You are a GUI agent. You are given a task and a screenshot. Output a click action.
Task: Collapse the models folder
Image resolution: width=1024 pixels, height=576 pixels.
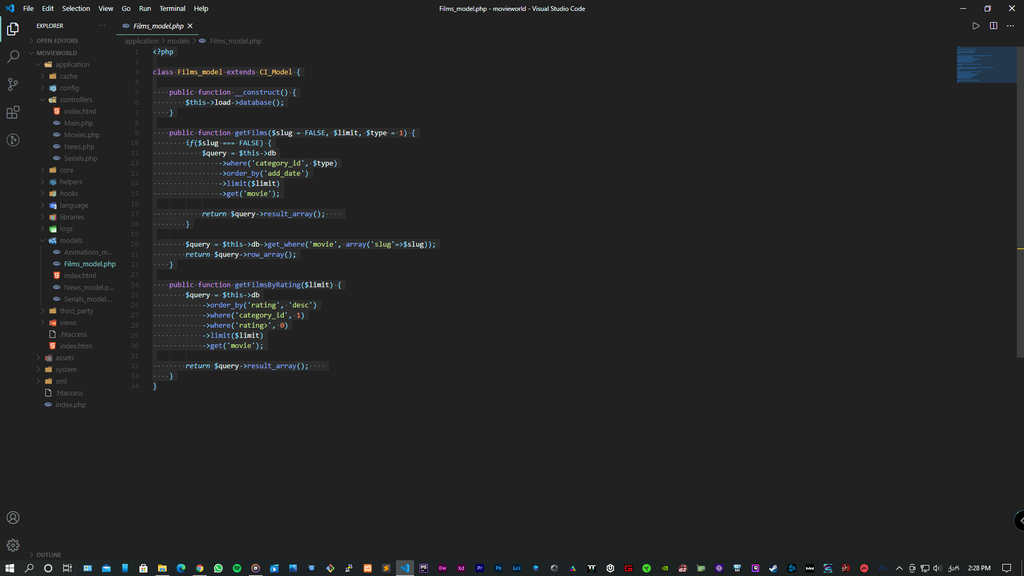pyautogui.click(x=71, y=241)
